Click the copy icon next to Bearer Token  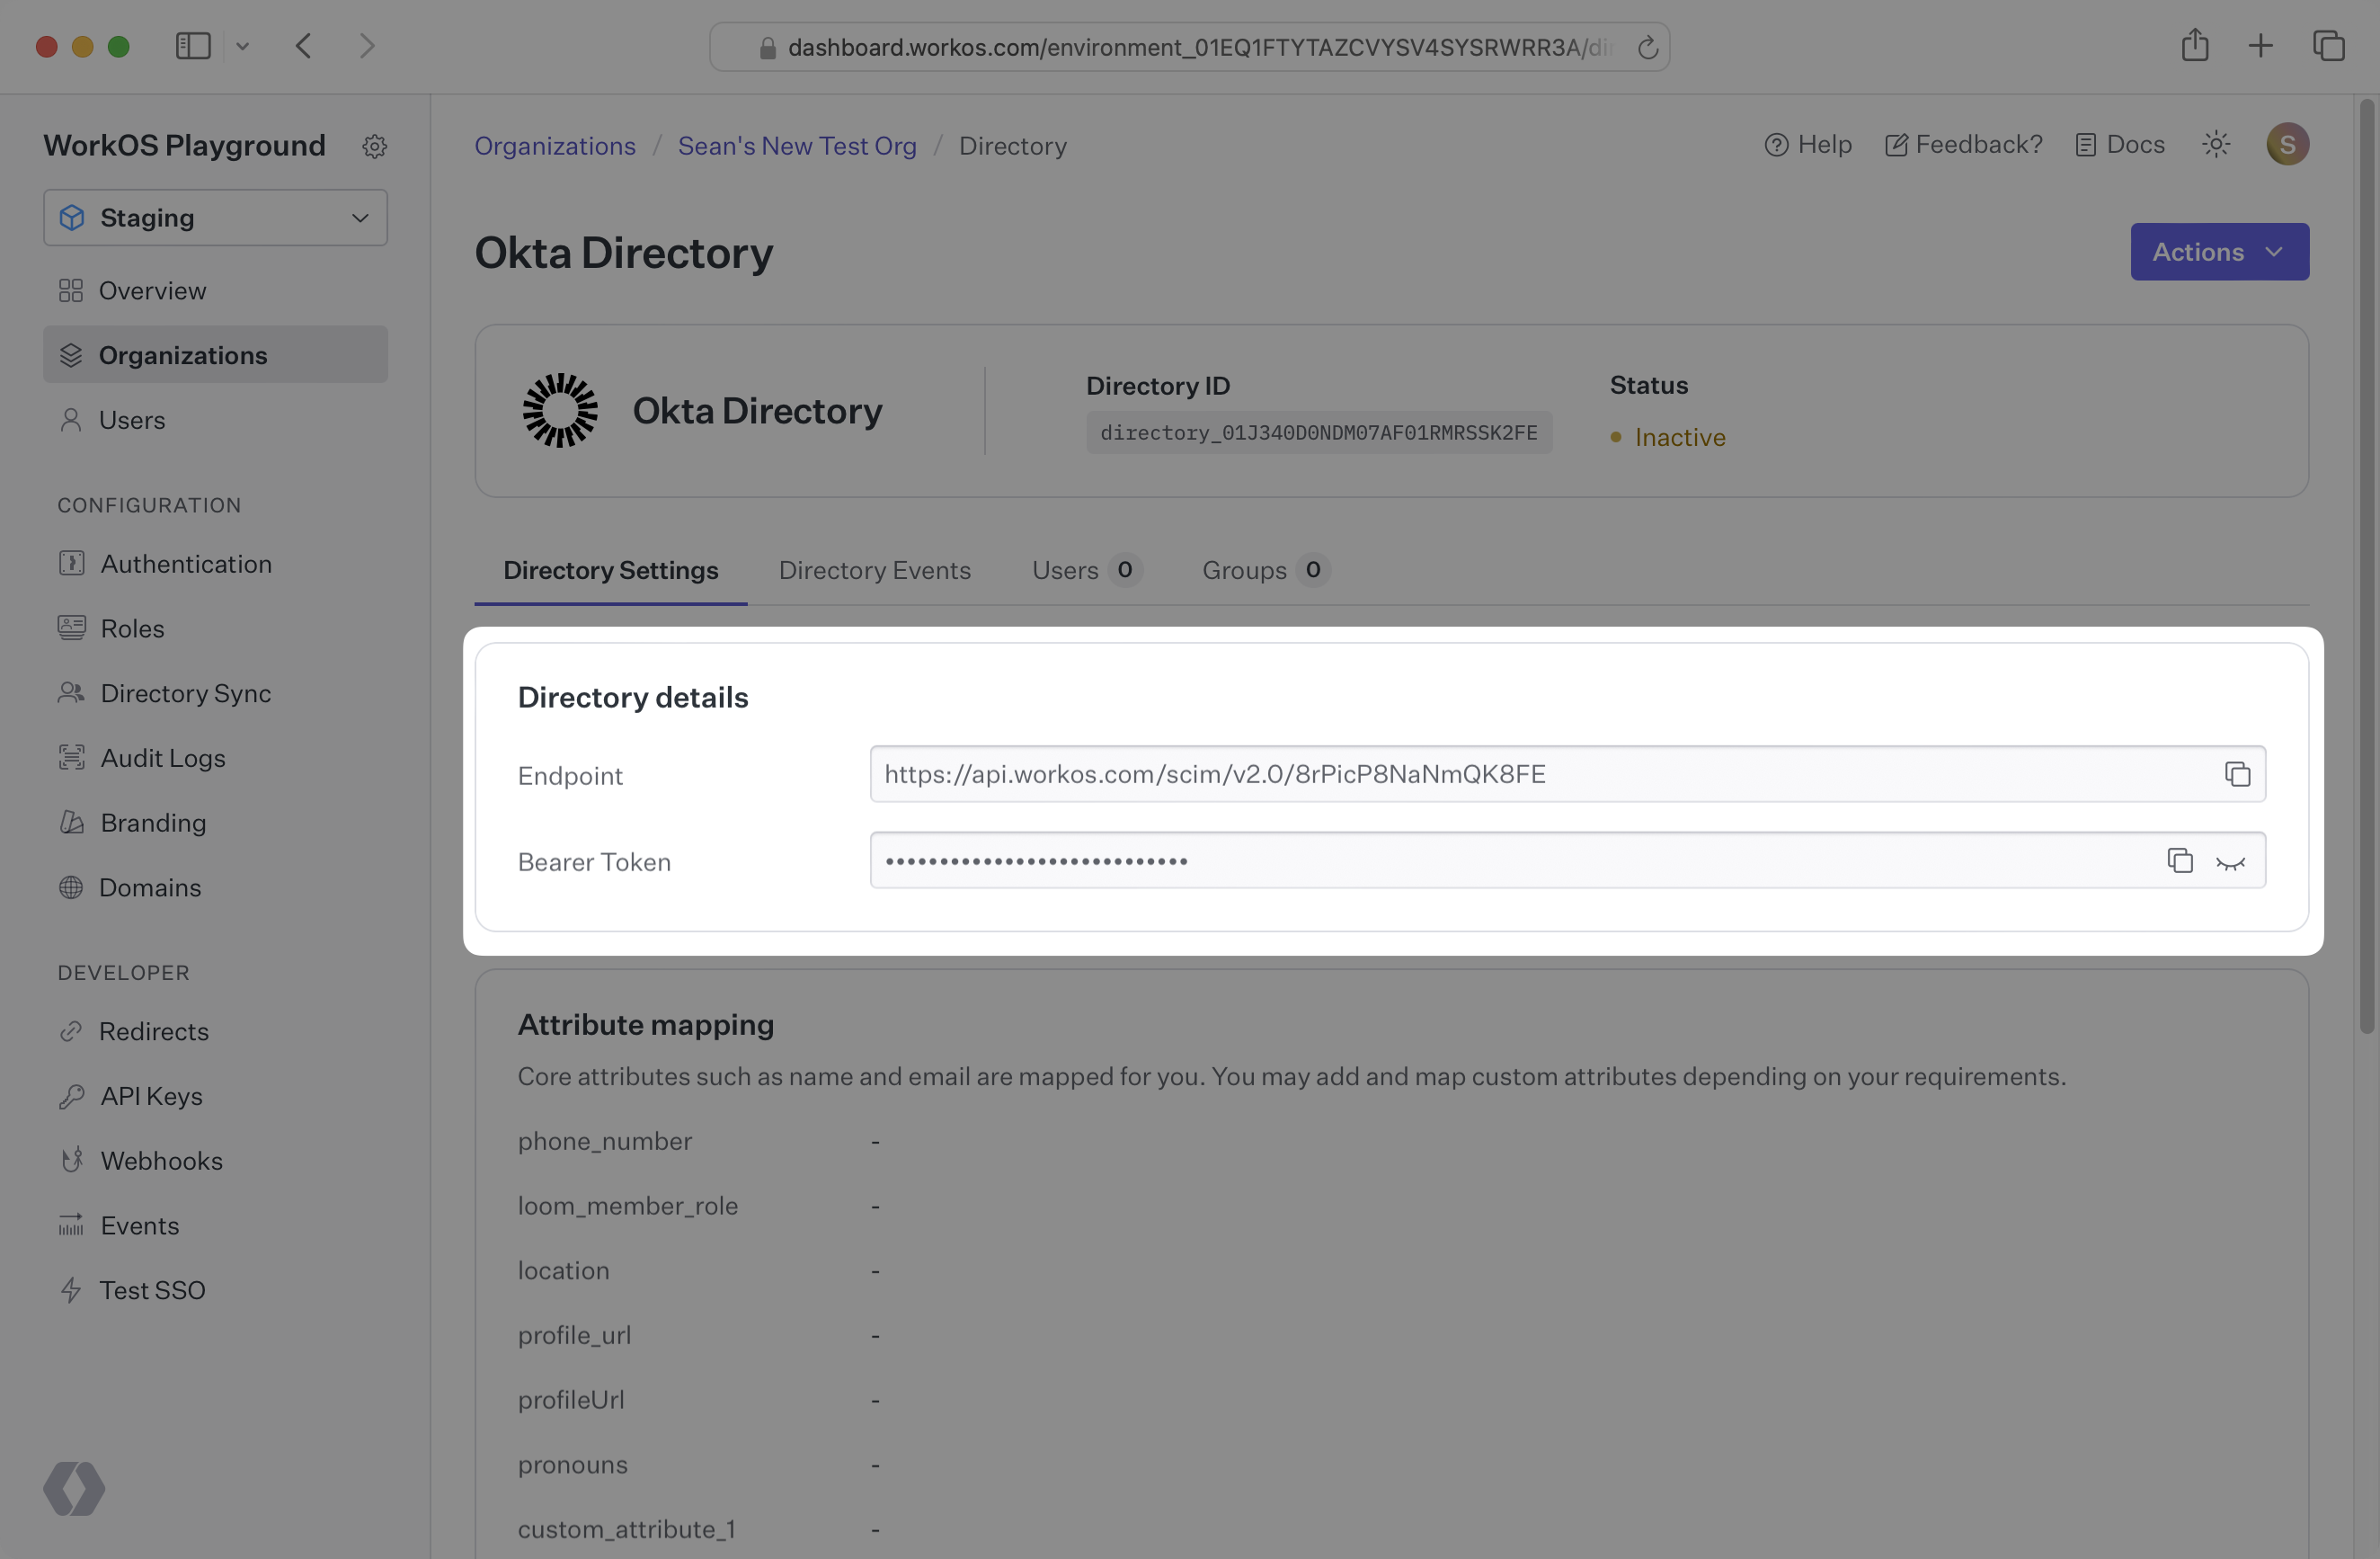pyautogui.click(x=2180, y=860)
